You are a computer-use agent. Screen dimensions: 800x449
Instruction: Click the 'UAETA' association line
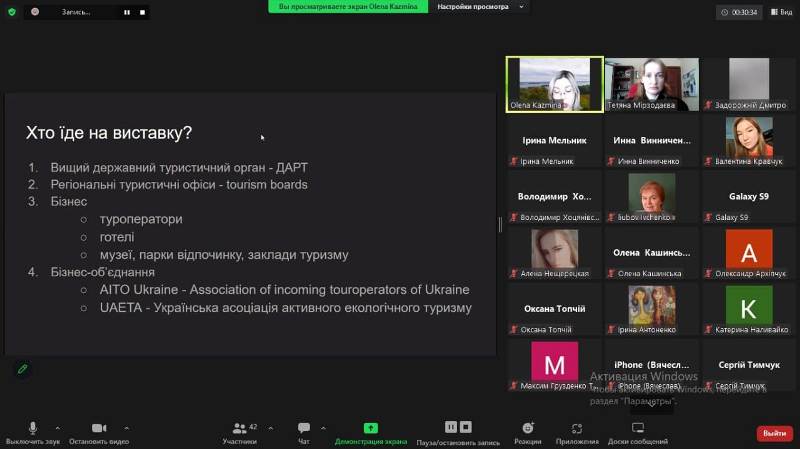coord(286,308)
